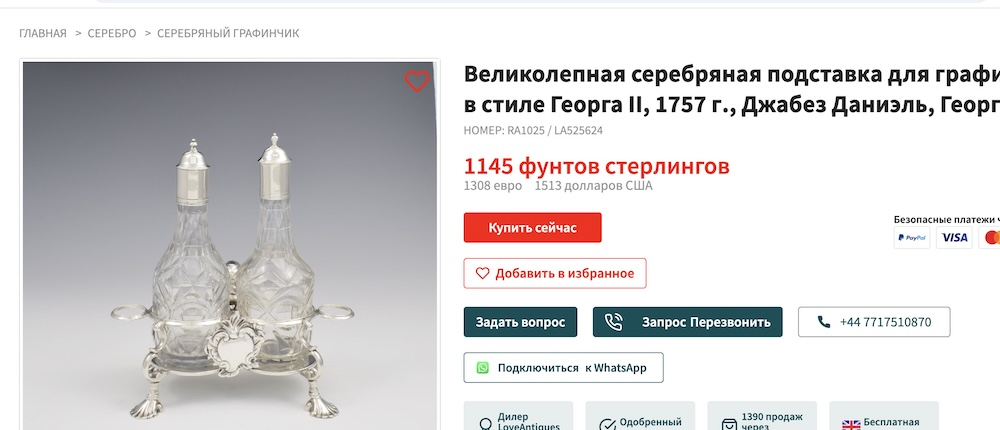Screen dimensions: 1000x430
Task: Click the shopping bag sales icon
Action: pyautogui.click(x=729, y=424)
